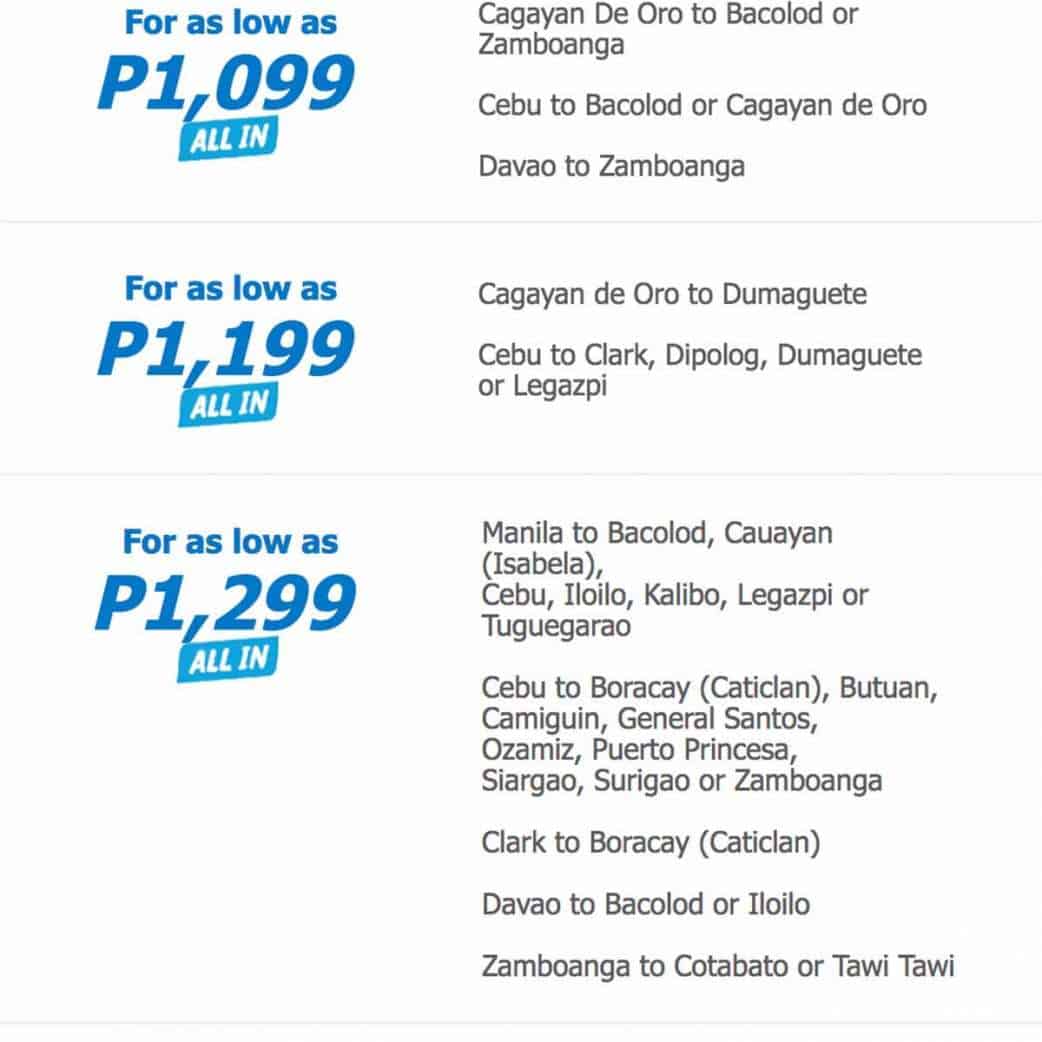1042x1042 pixels.
Task: Pick the Cebu to Bacolod or Cagayan de Oro route
Action: coord(702,105)
